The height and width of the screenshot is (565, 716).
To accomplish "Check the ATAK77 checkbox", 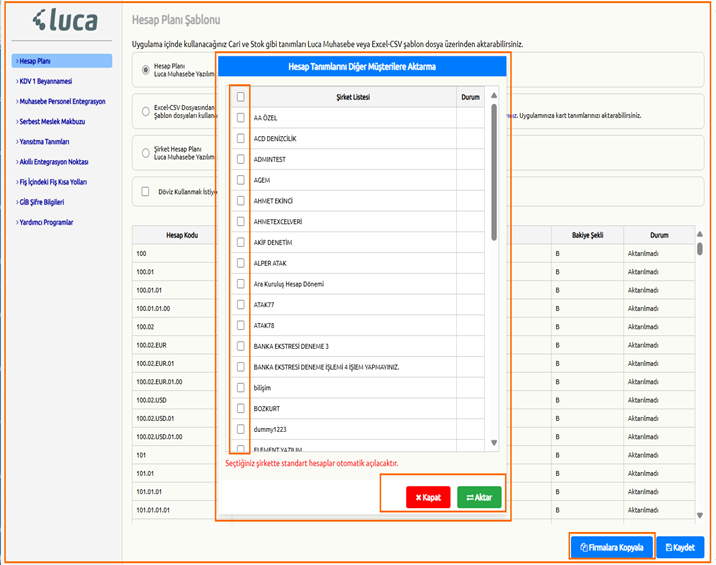I will click(x=241, y=305).
